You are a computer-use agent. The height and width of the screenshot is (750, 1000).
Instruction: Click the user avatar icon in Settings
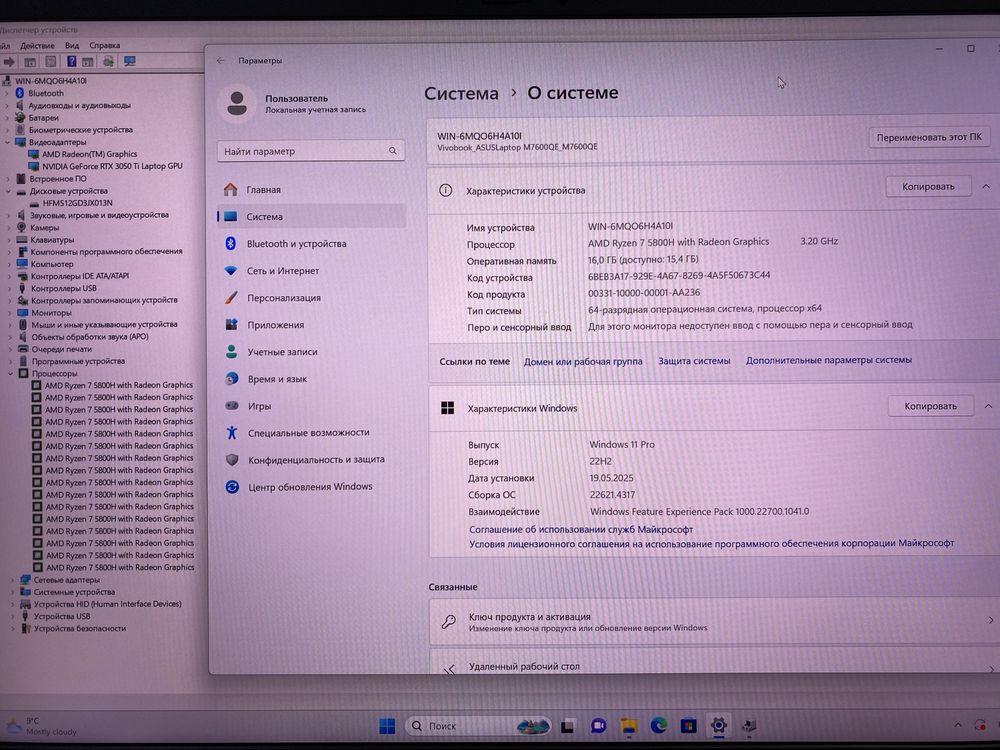pos(237,103)
